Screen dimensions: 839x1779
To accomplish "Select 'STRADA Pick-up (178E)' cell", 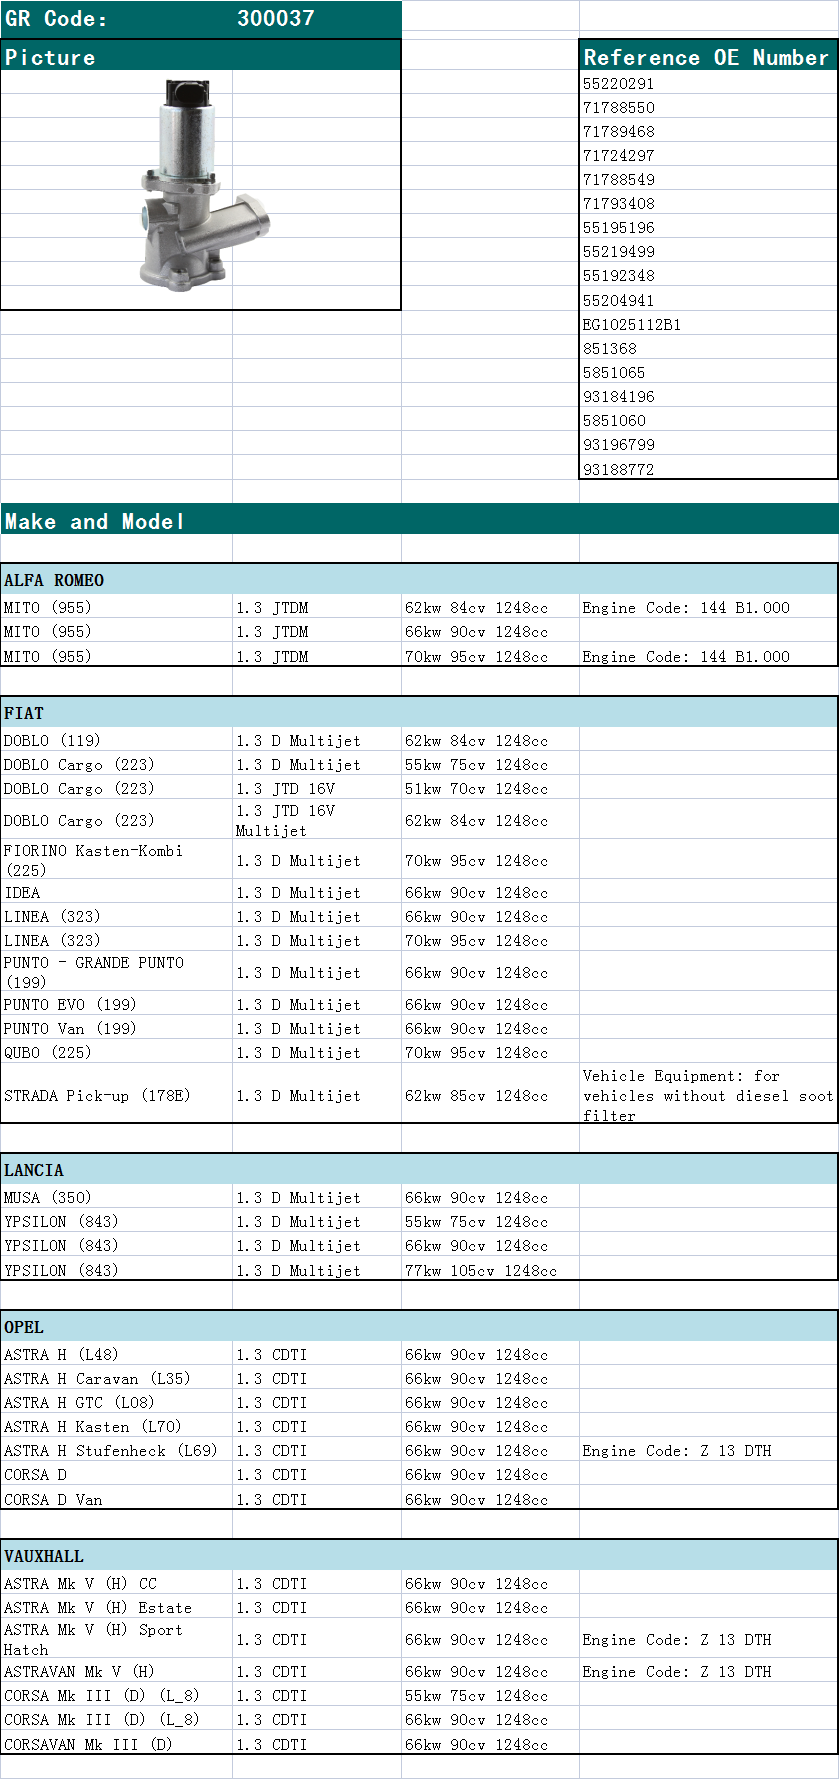I will pyautogui.click(x=116, y=1095).
